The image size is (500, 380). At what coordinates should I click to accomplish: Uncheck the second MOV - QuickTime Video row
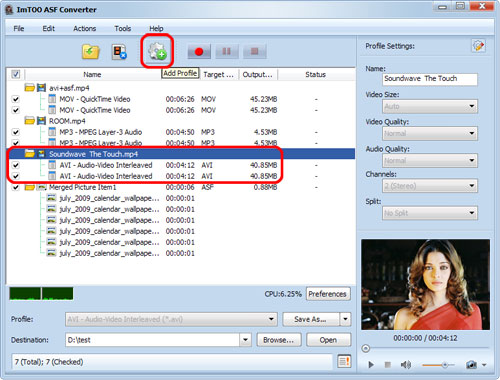coord(16,110)
